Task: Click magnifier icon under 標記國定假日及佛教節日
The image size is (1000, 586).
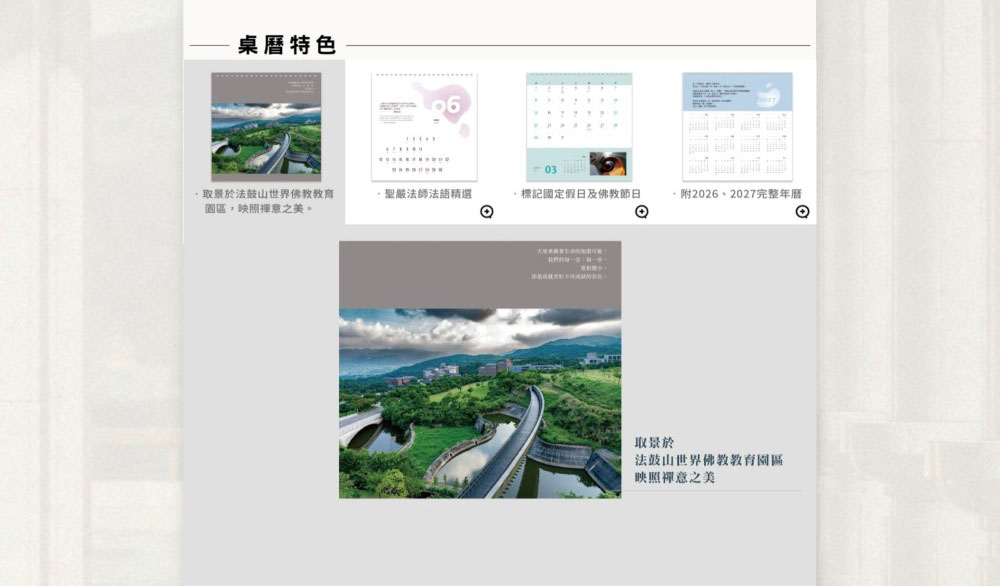Action: (641, 211)
